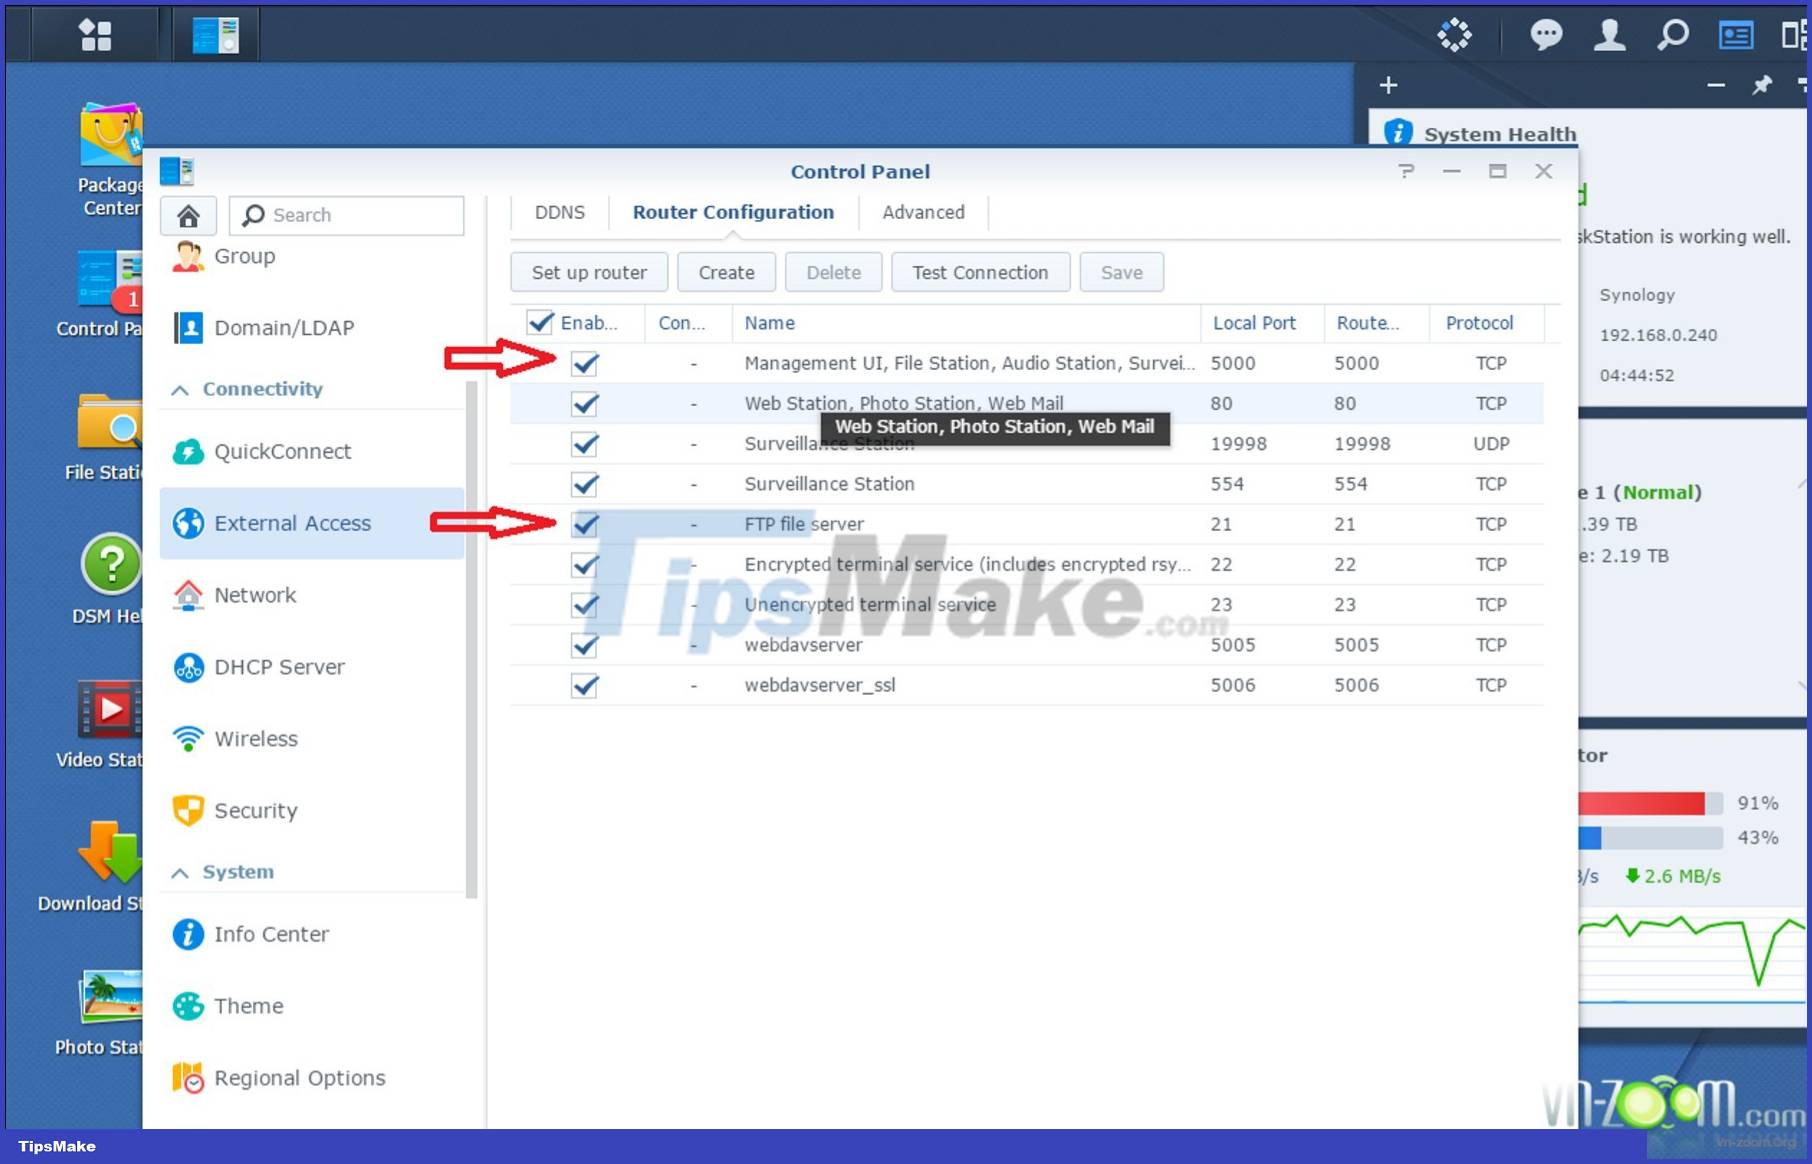Open the magnifier search in the top bar
Screen dimensions: 1812x1164
(1672, 35)
